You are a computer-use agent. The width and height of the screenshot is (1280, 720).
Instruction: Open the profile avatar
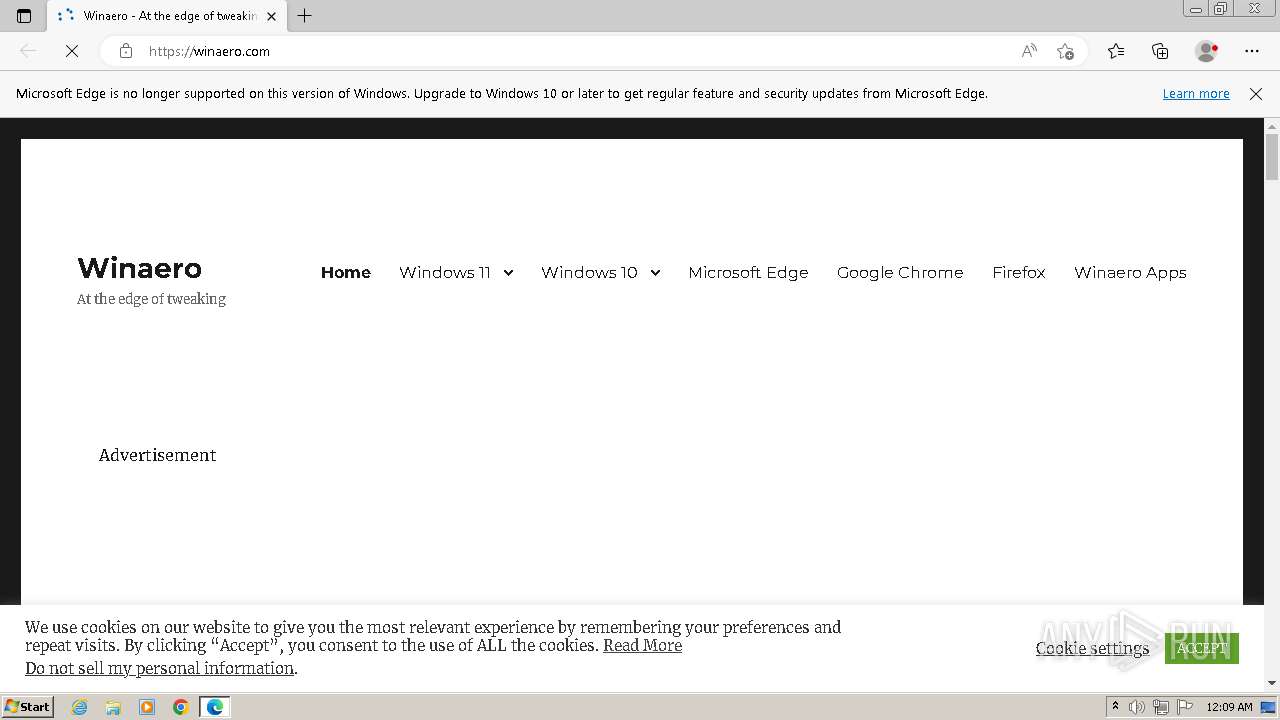tap(1207, 51)
